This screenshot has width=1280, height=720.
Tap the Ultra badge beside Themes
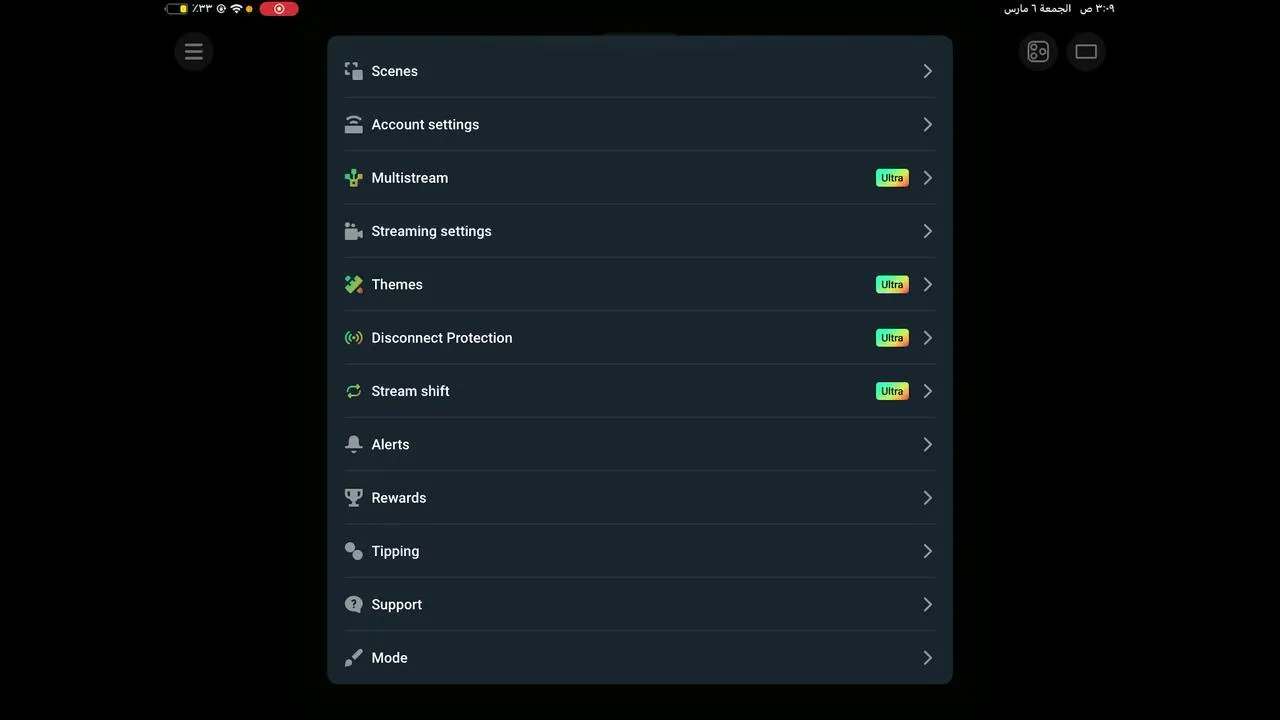pyautogui.click(x=892, y=285)
